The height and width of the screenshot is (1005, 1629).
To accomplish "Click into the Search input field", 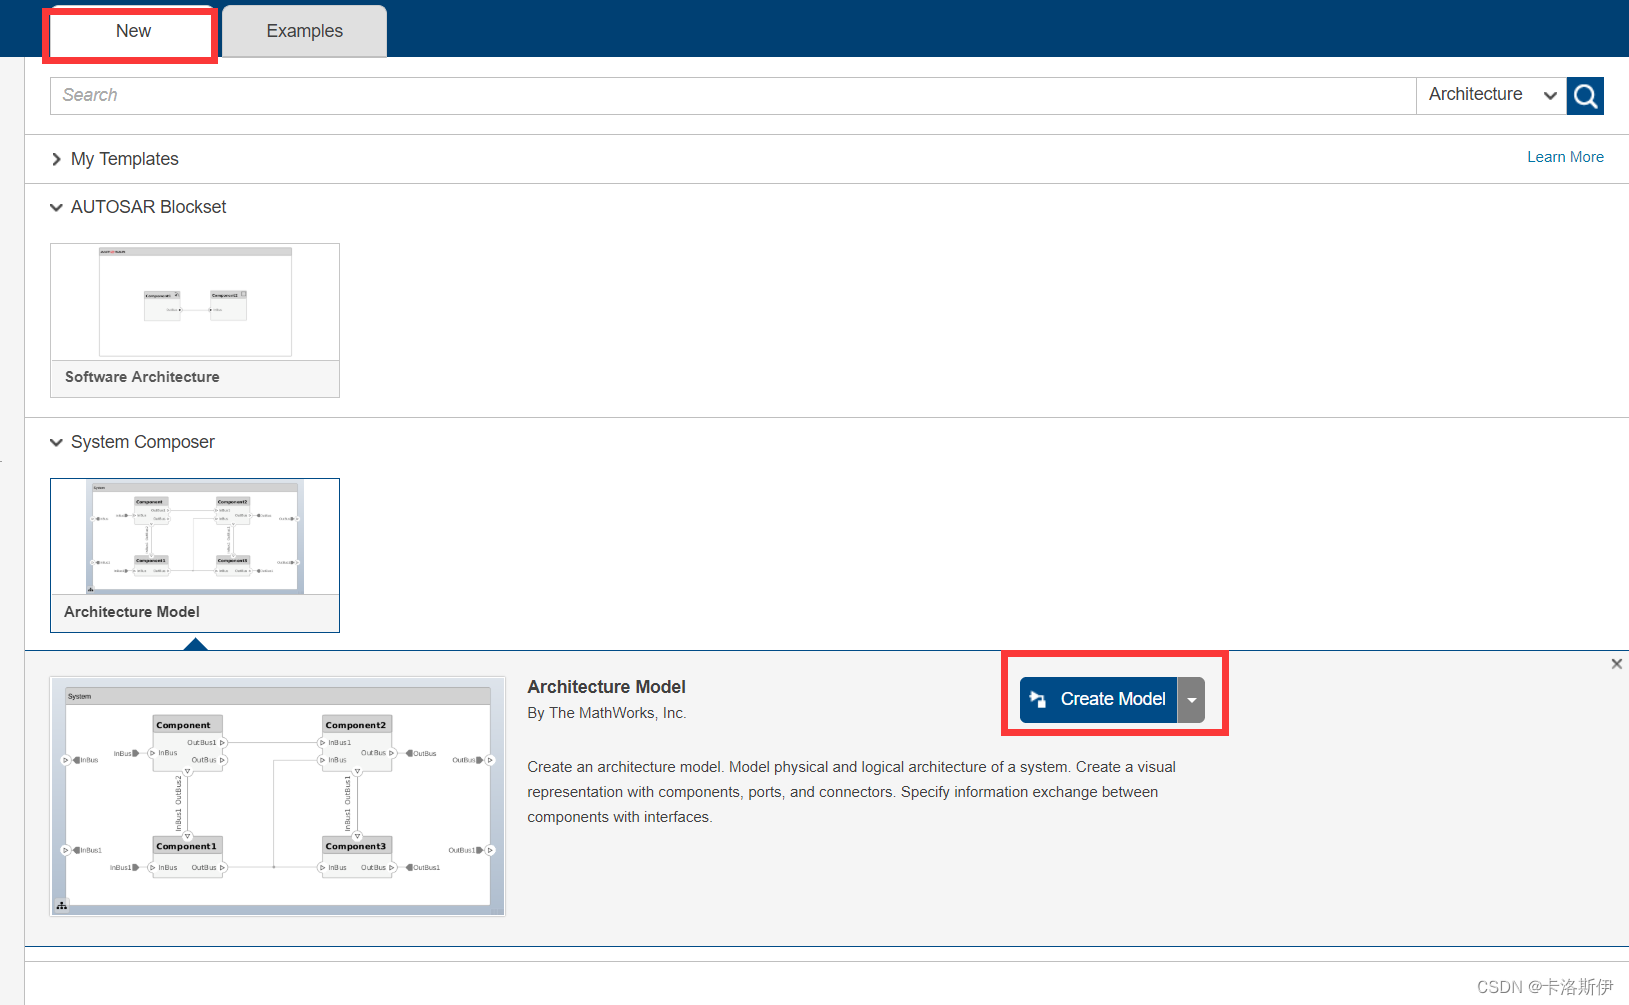I will pos(733,95).
